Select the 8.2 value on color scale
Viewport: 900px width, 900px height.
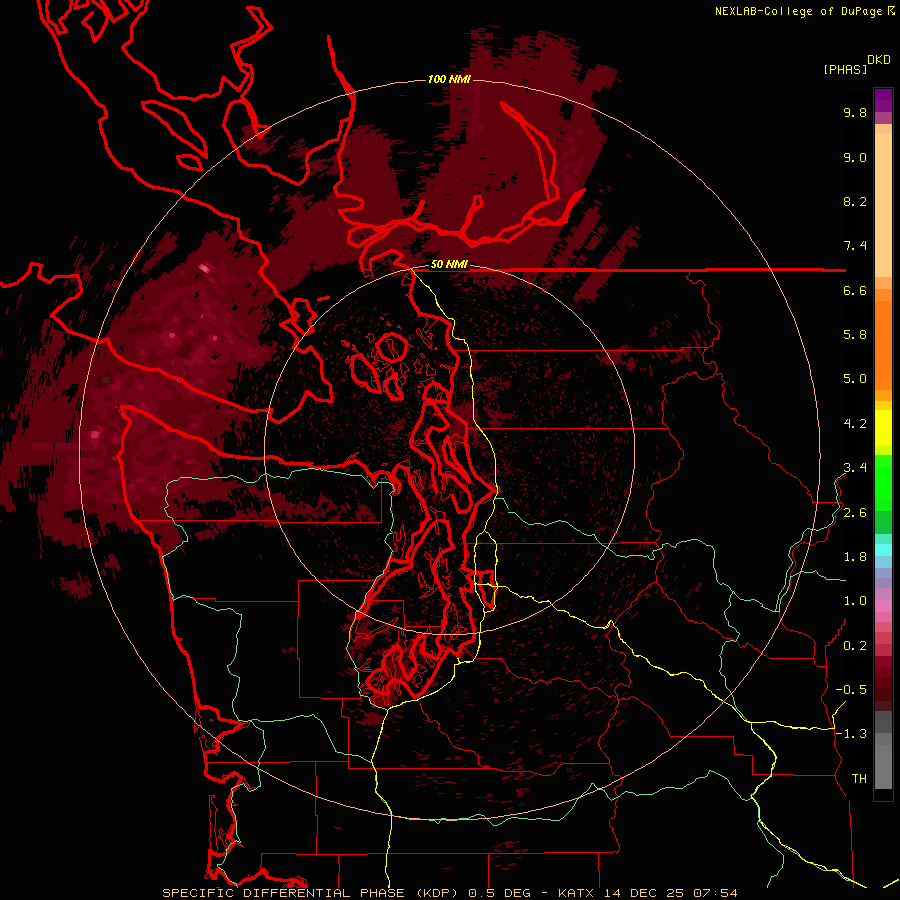pos(855,201)
